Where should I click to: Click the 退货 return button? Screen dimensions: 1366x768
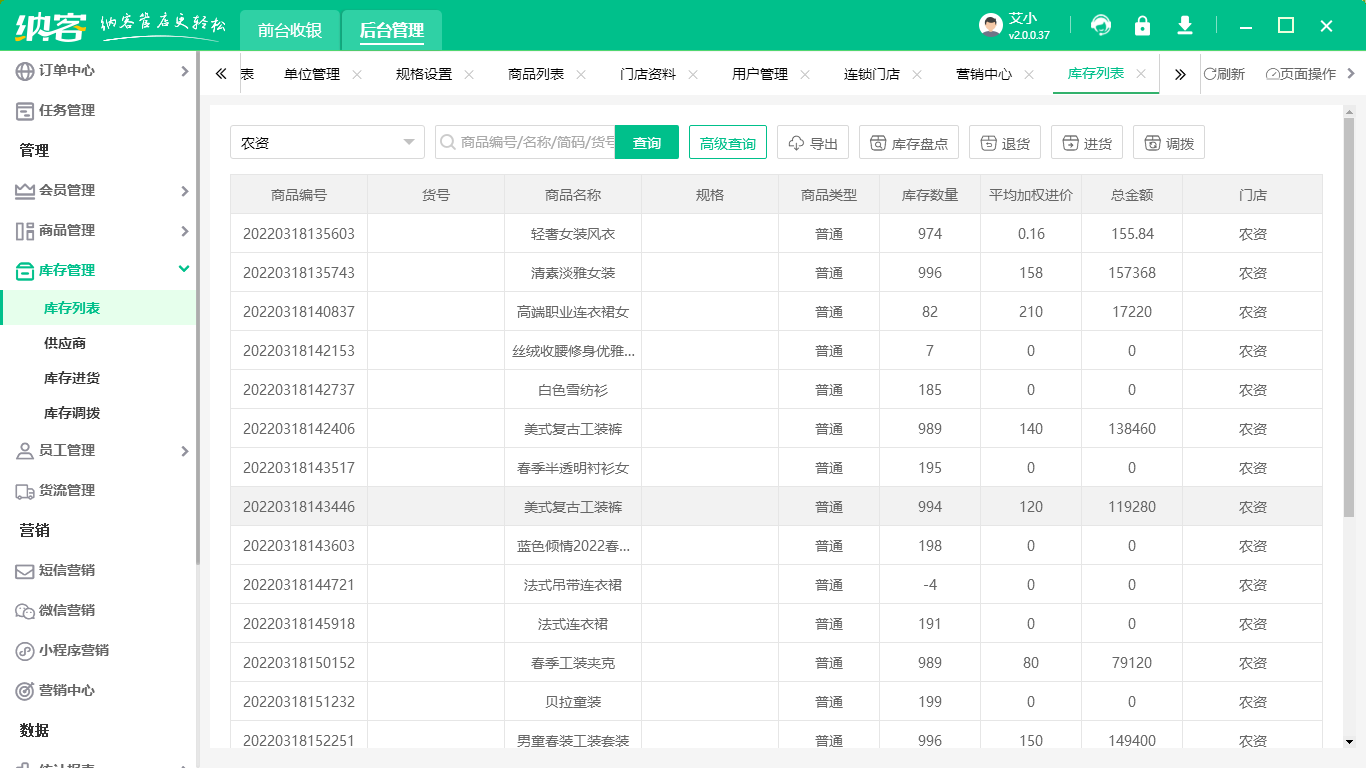[1005, 142]
